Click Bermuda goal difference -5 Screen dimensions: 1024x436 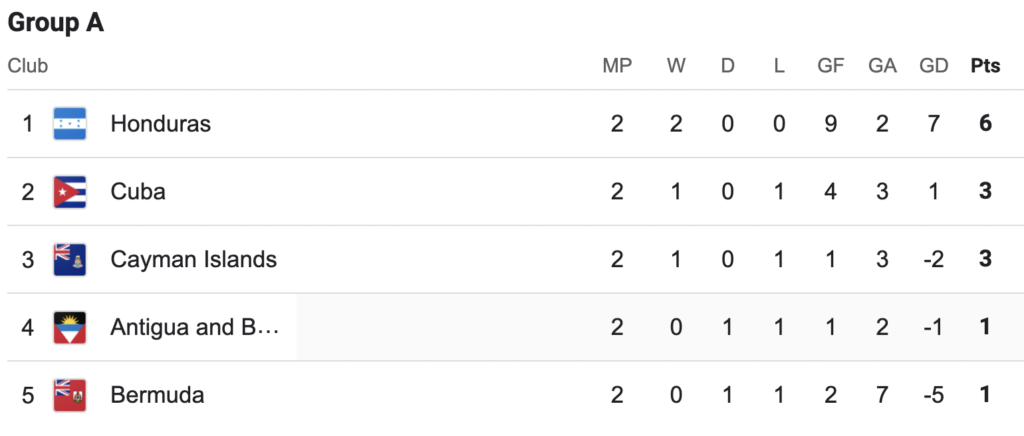[934, 396]
